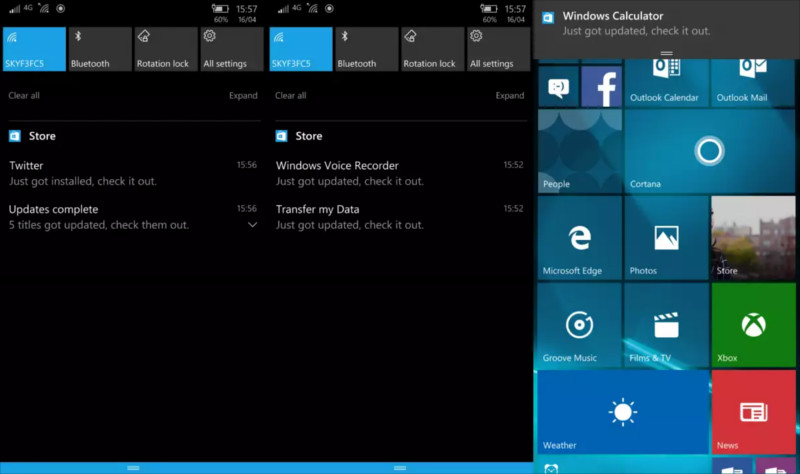Open the People tile

coord(580,151)
